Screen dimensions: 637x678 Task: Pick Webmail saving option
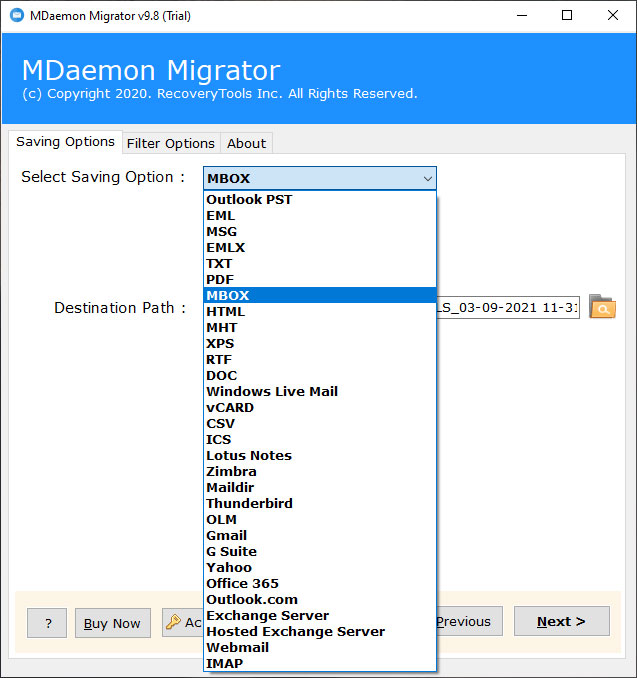320,647
